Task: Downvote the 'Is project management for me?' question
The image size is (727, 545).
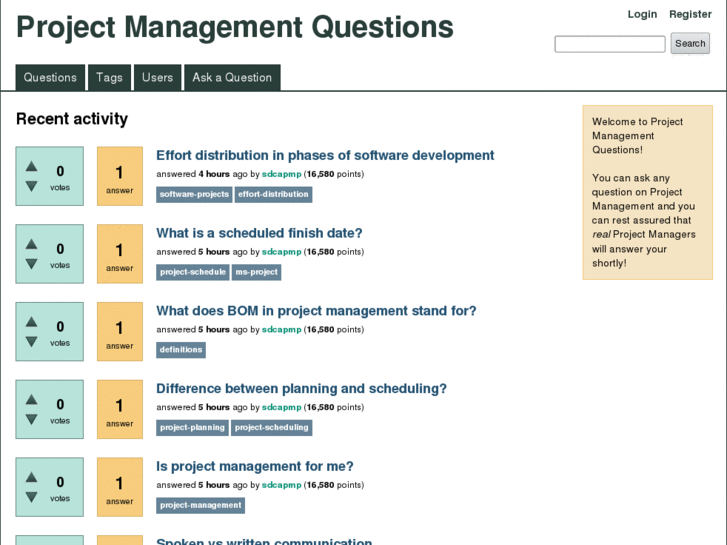Action: click(31, 497)
